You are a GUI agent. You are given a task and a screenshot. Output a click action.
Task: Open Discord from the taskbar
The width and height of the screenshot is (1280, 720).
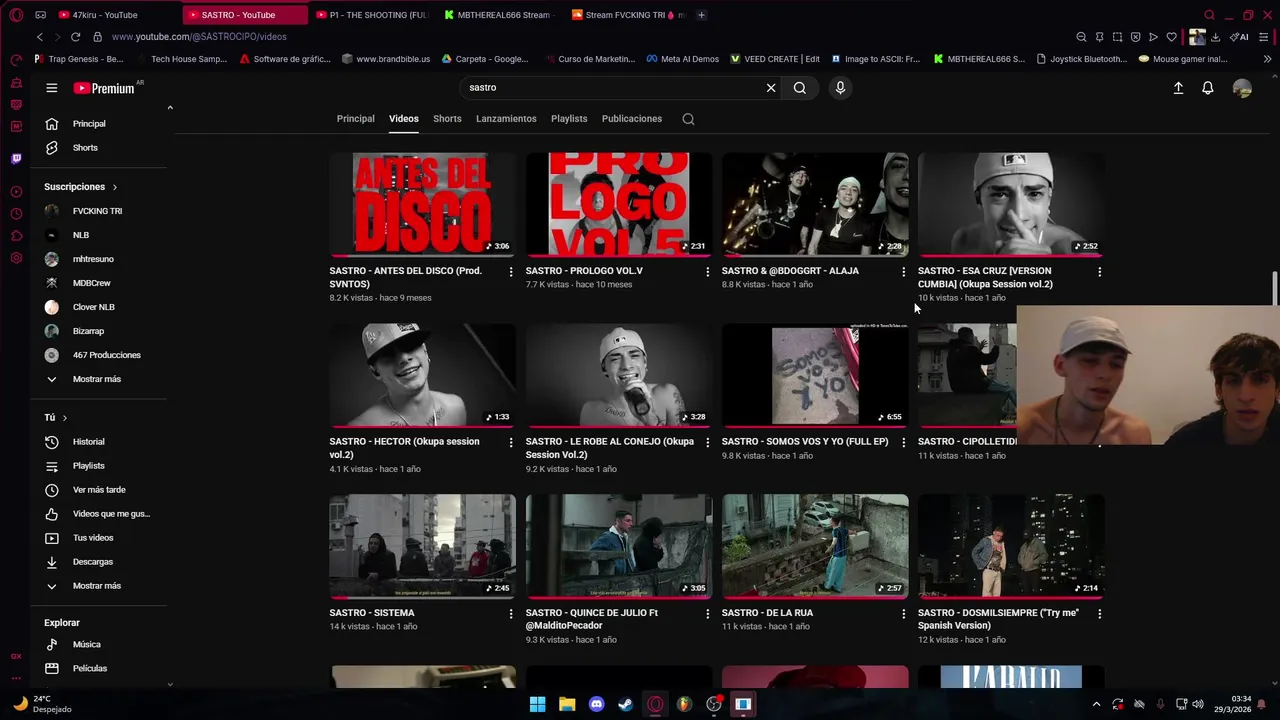[596, 704]
